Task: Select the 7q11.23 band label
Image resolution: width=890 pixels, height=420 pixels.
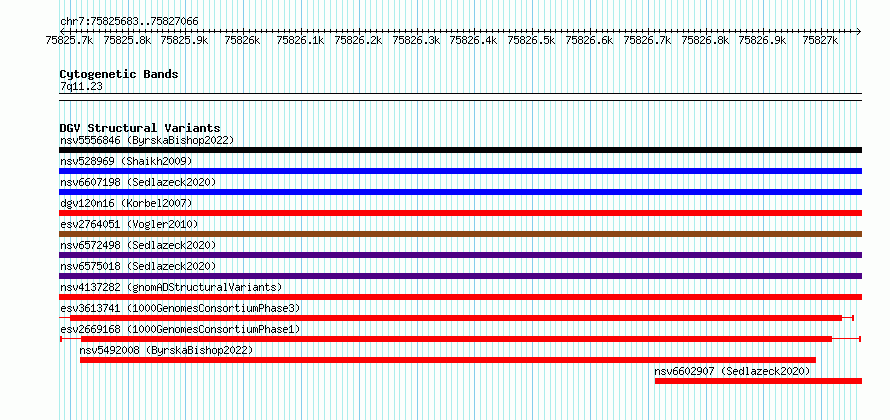Action: click(x=81, y=87)
